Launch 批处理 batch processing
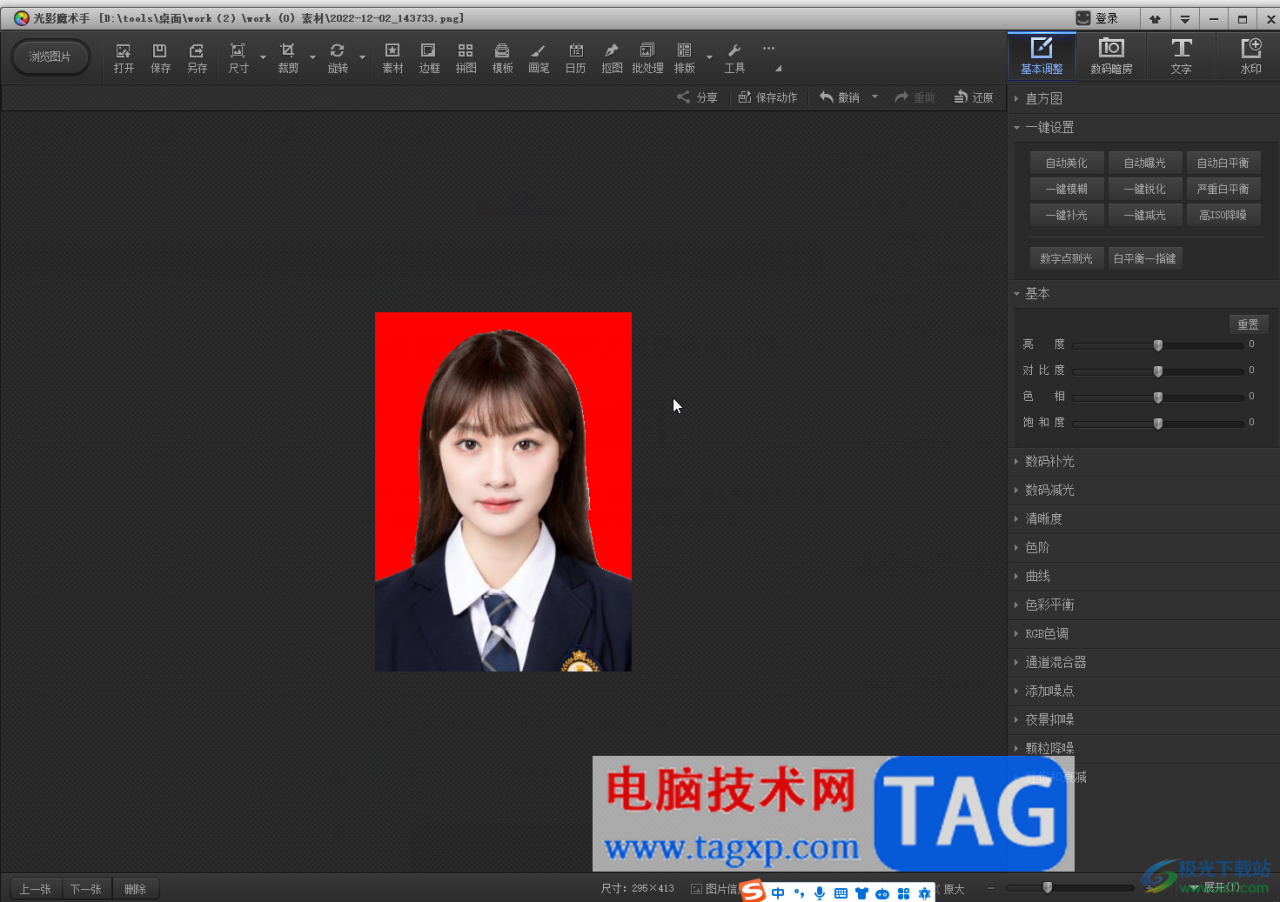Image resolution: width=1280 pixels, height=902 pixels. (x=648, y=58)
